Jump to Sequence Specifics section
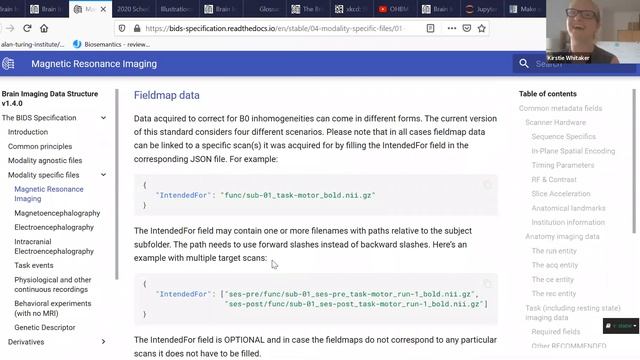640x360 pixels. click(564, 137)
